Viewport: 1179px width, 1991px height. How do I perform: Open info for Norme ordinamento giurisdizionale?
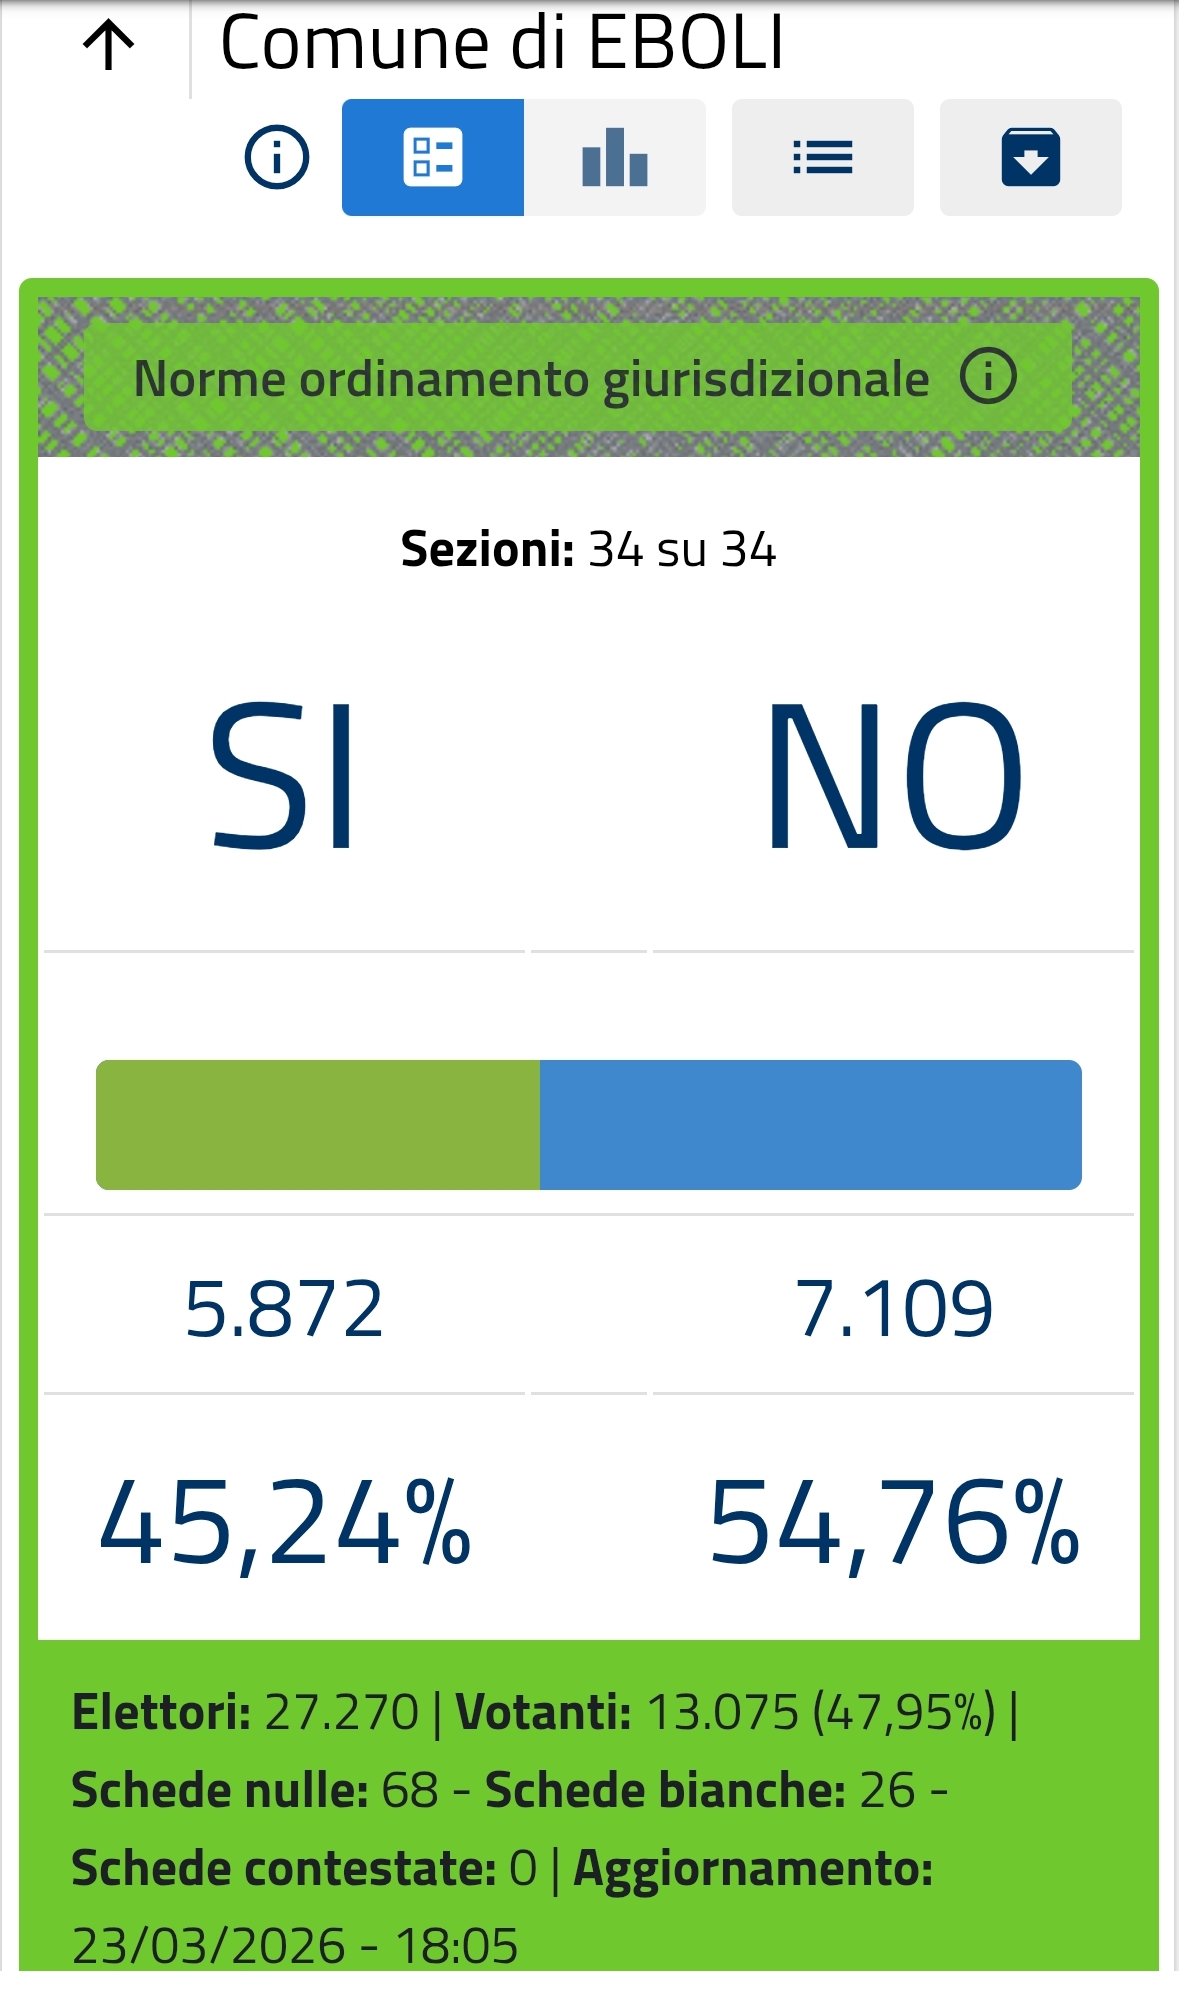(x=988, y=377)
